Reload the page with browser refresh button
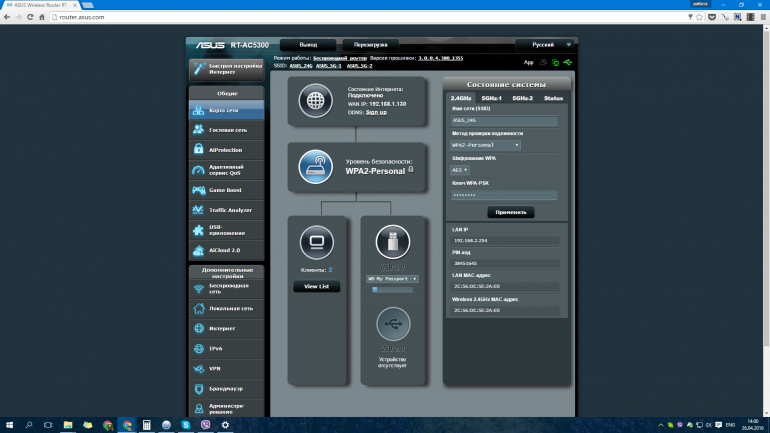The width and height of the screenshot is (770, 433). (x=30, y=17)
